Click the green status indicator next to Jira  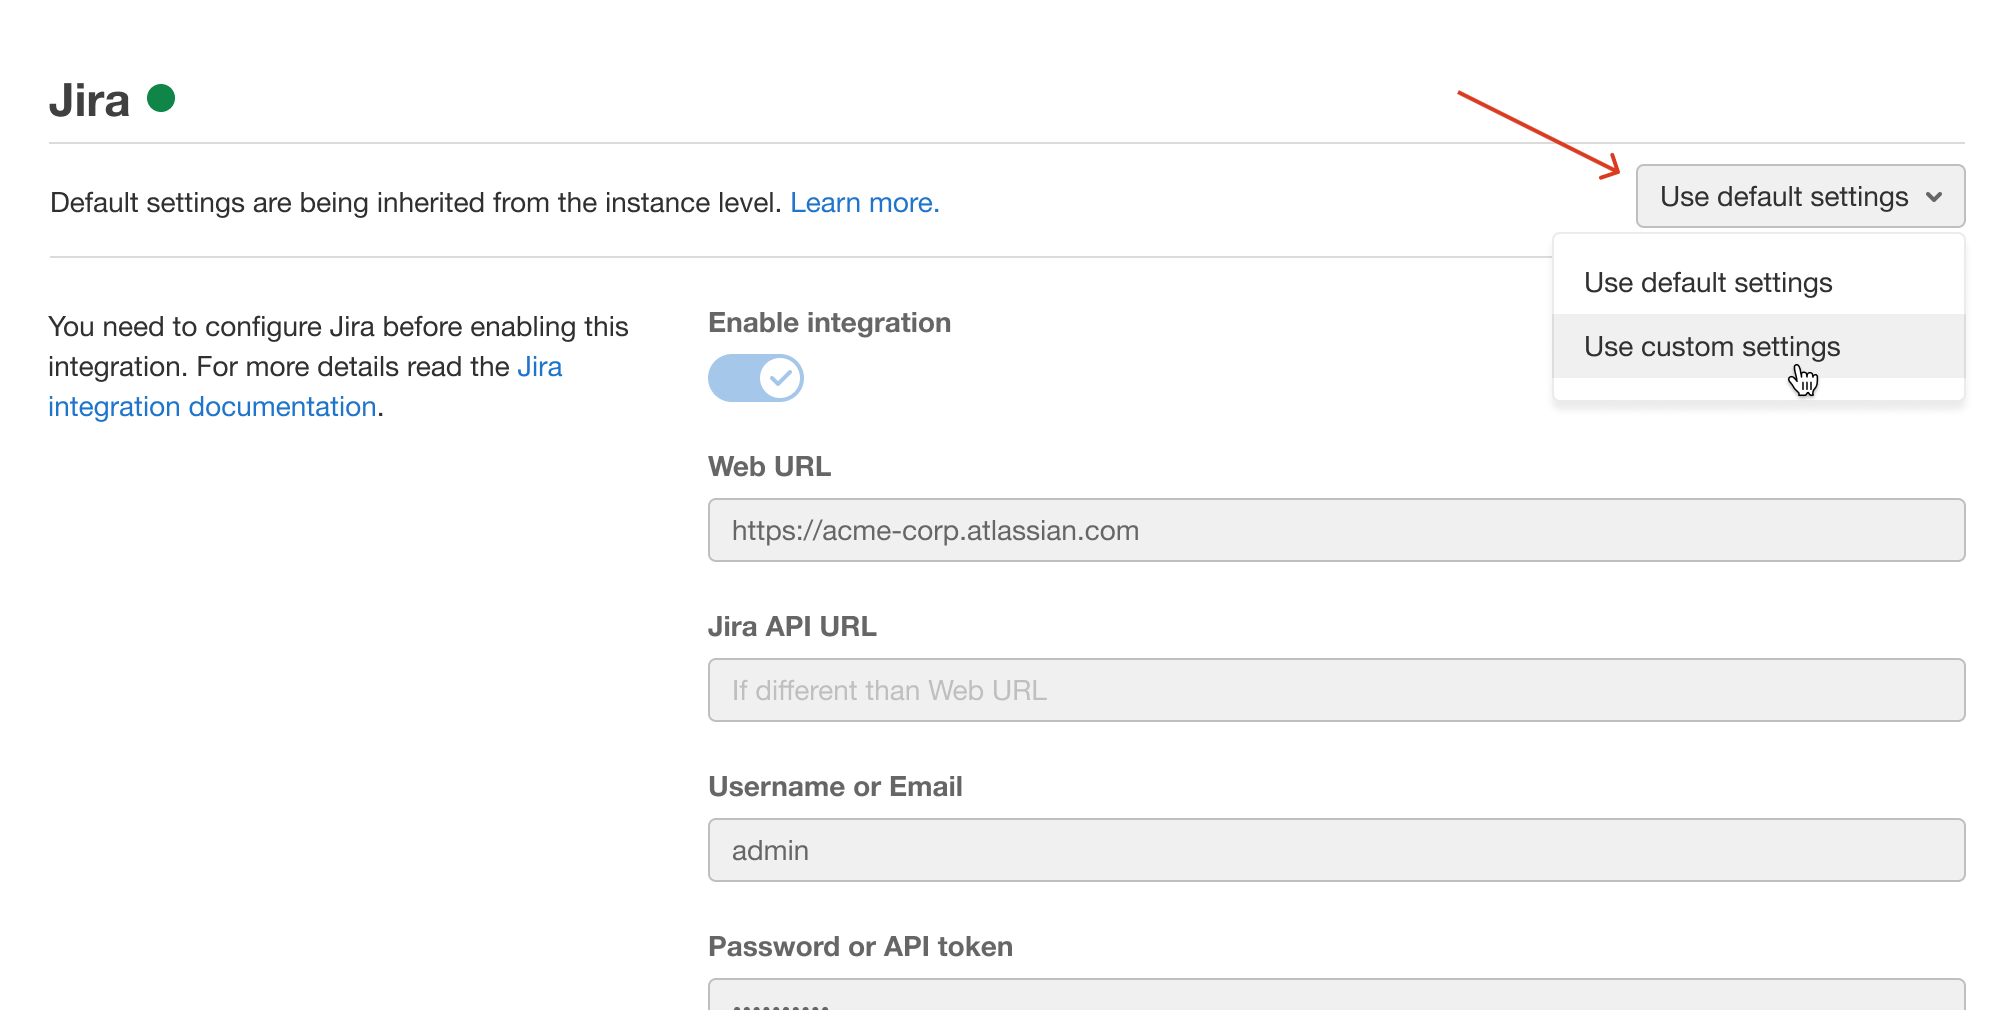point(163,97)
